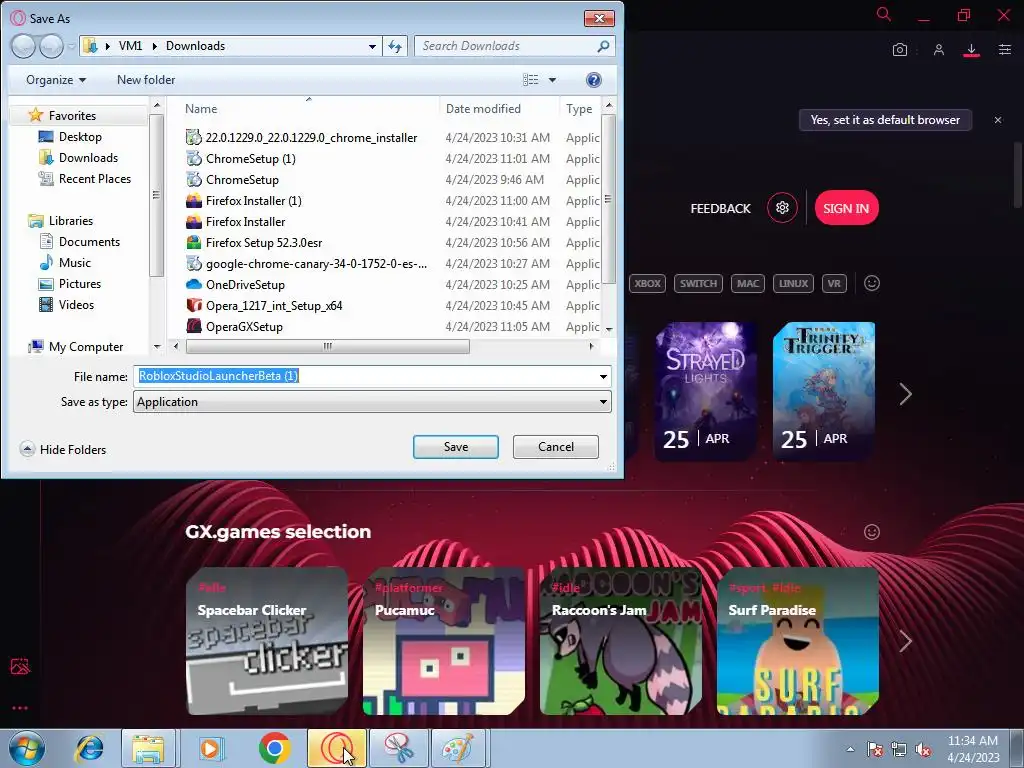Click the refresh button by address bar

pos(395,46)
